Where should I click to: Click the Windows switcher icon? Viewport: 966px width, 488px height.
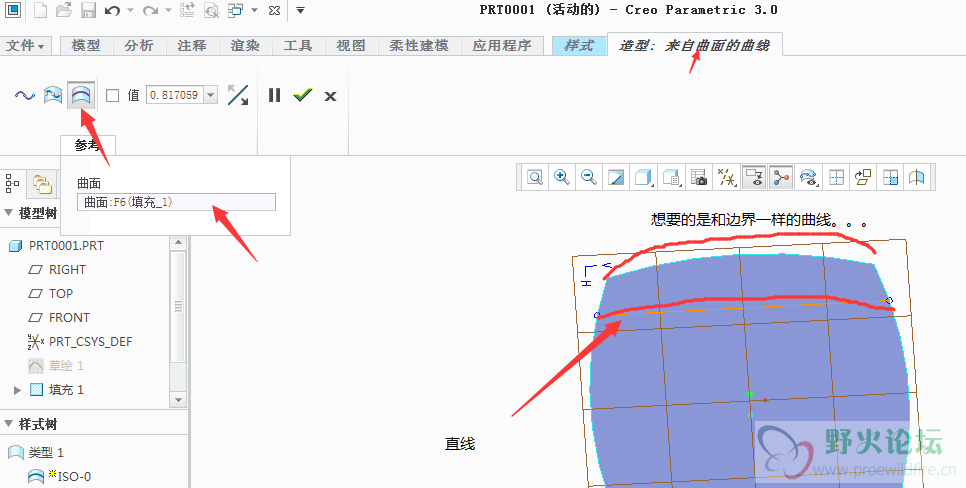tap(235, 10)
